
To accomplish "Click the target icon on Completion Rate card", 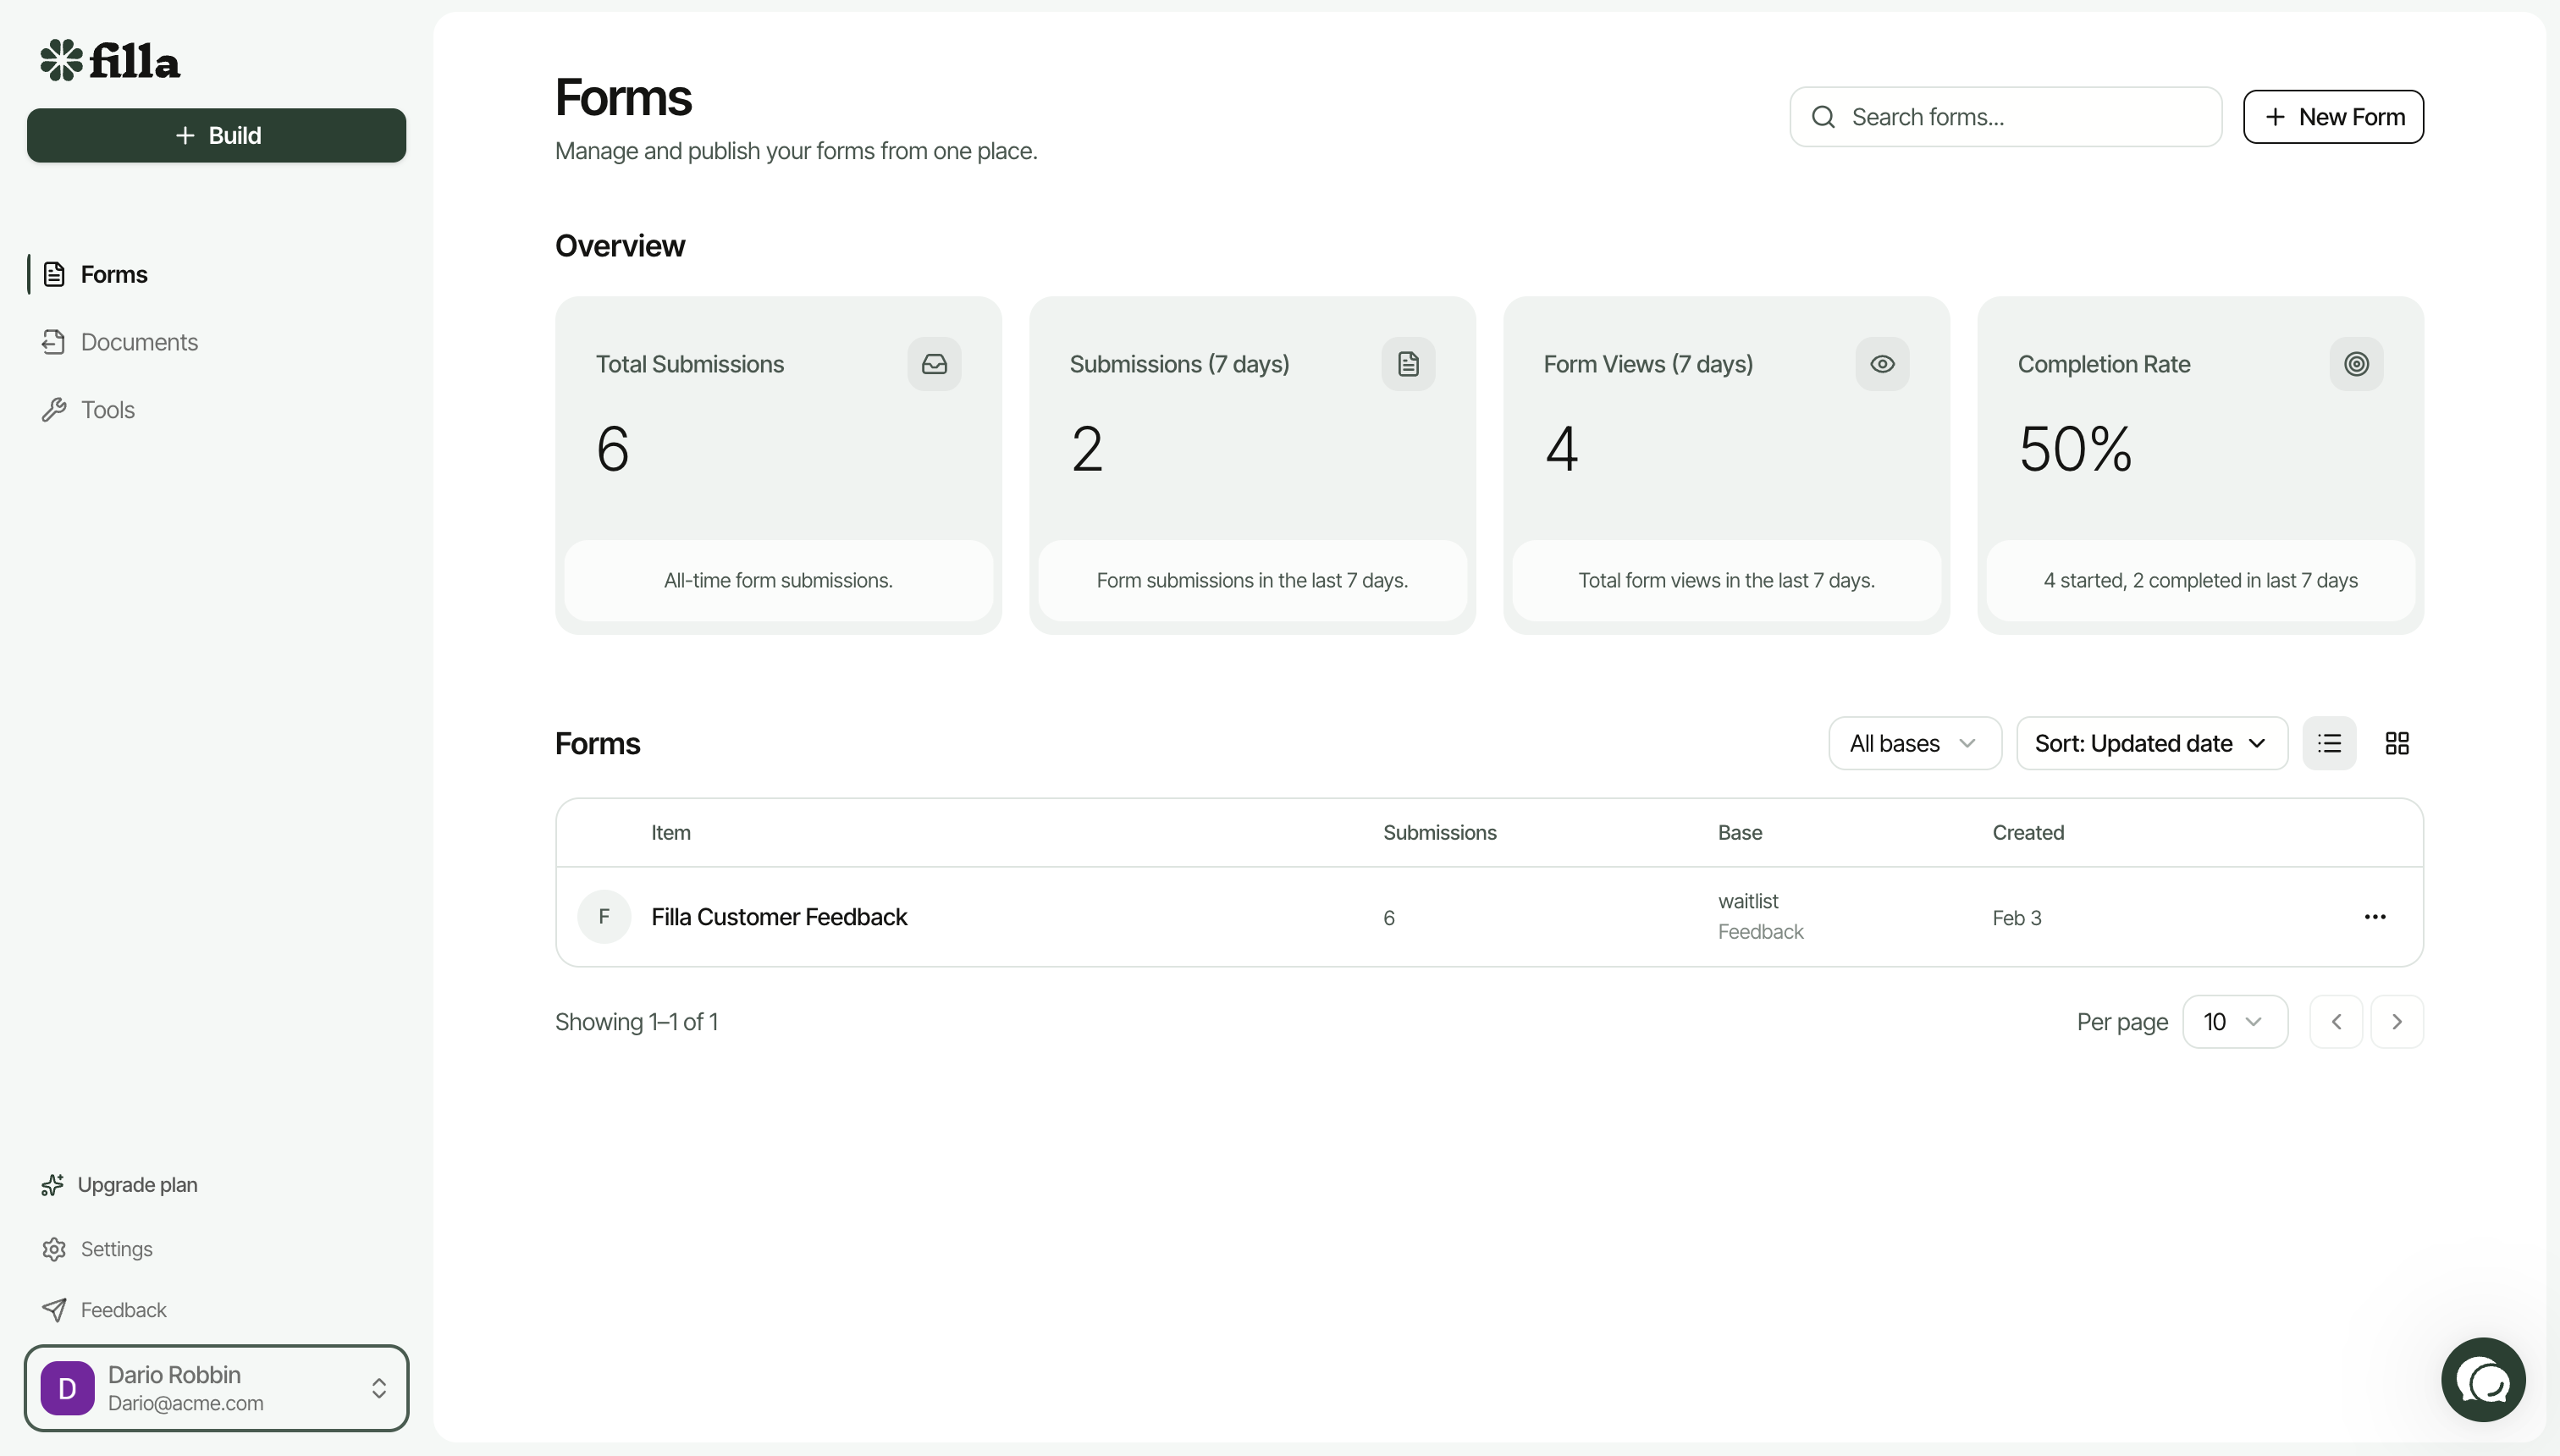I will [2356, 363].
